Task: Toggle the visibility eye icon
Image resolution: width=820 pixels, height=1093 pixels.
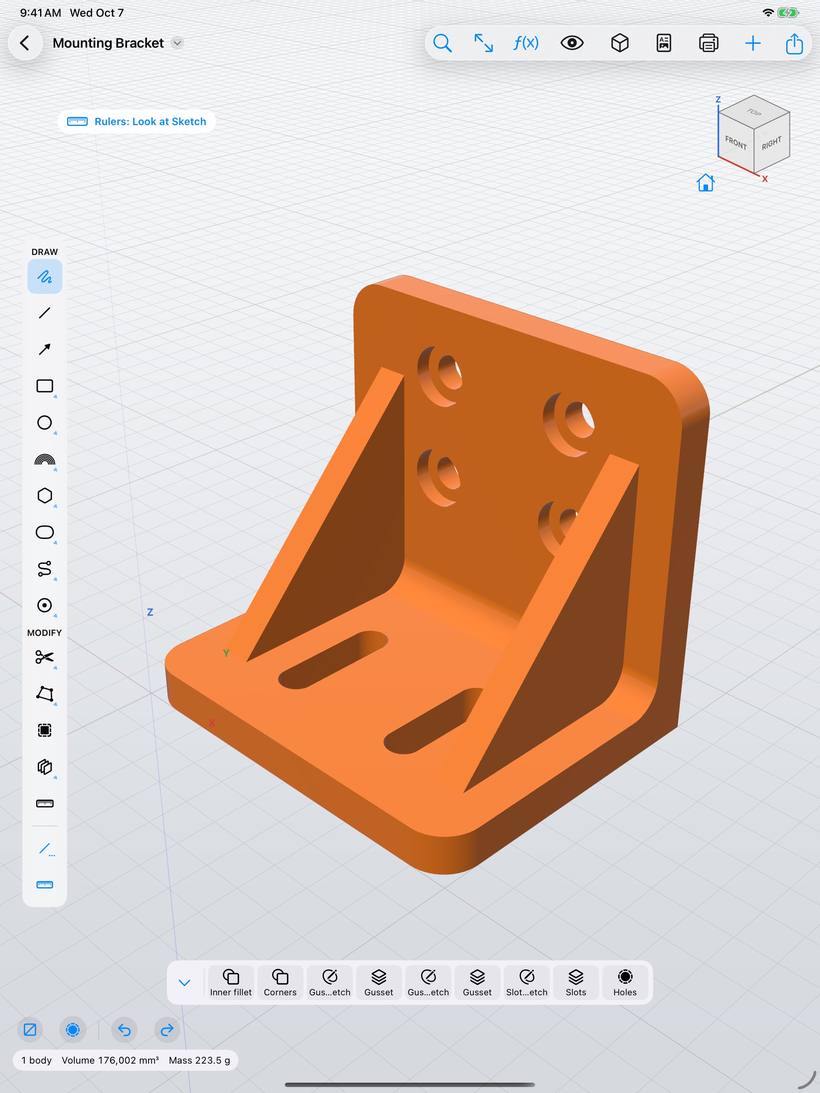Action: (572, 43)
